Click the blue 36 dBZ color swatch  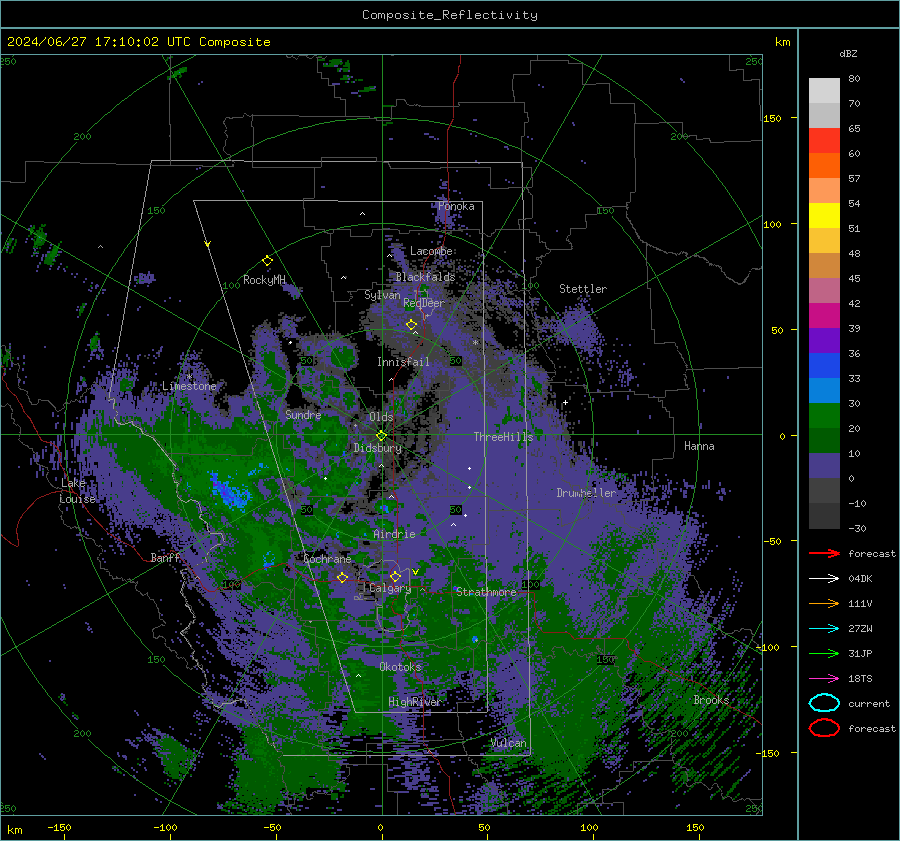(824, 366)
